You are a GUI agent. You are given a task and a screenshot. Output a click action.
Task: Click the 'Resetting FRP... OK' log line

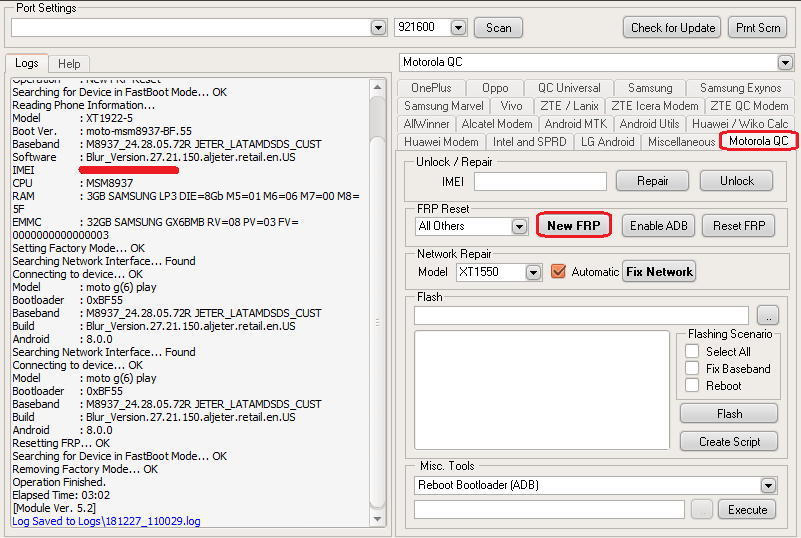click(61, 443)
